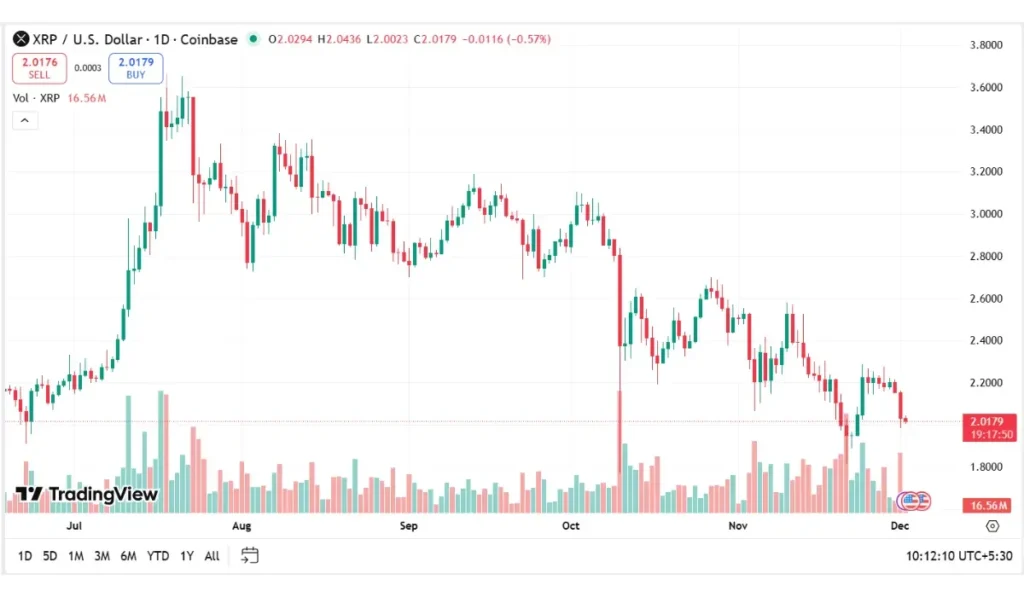
Task: Click the red 16.56M volume label
Action: (x=987, y=505)
